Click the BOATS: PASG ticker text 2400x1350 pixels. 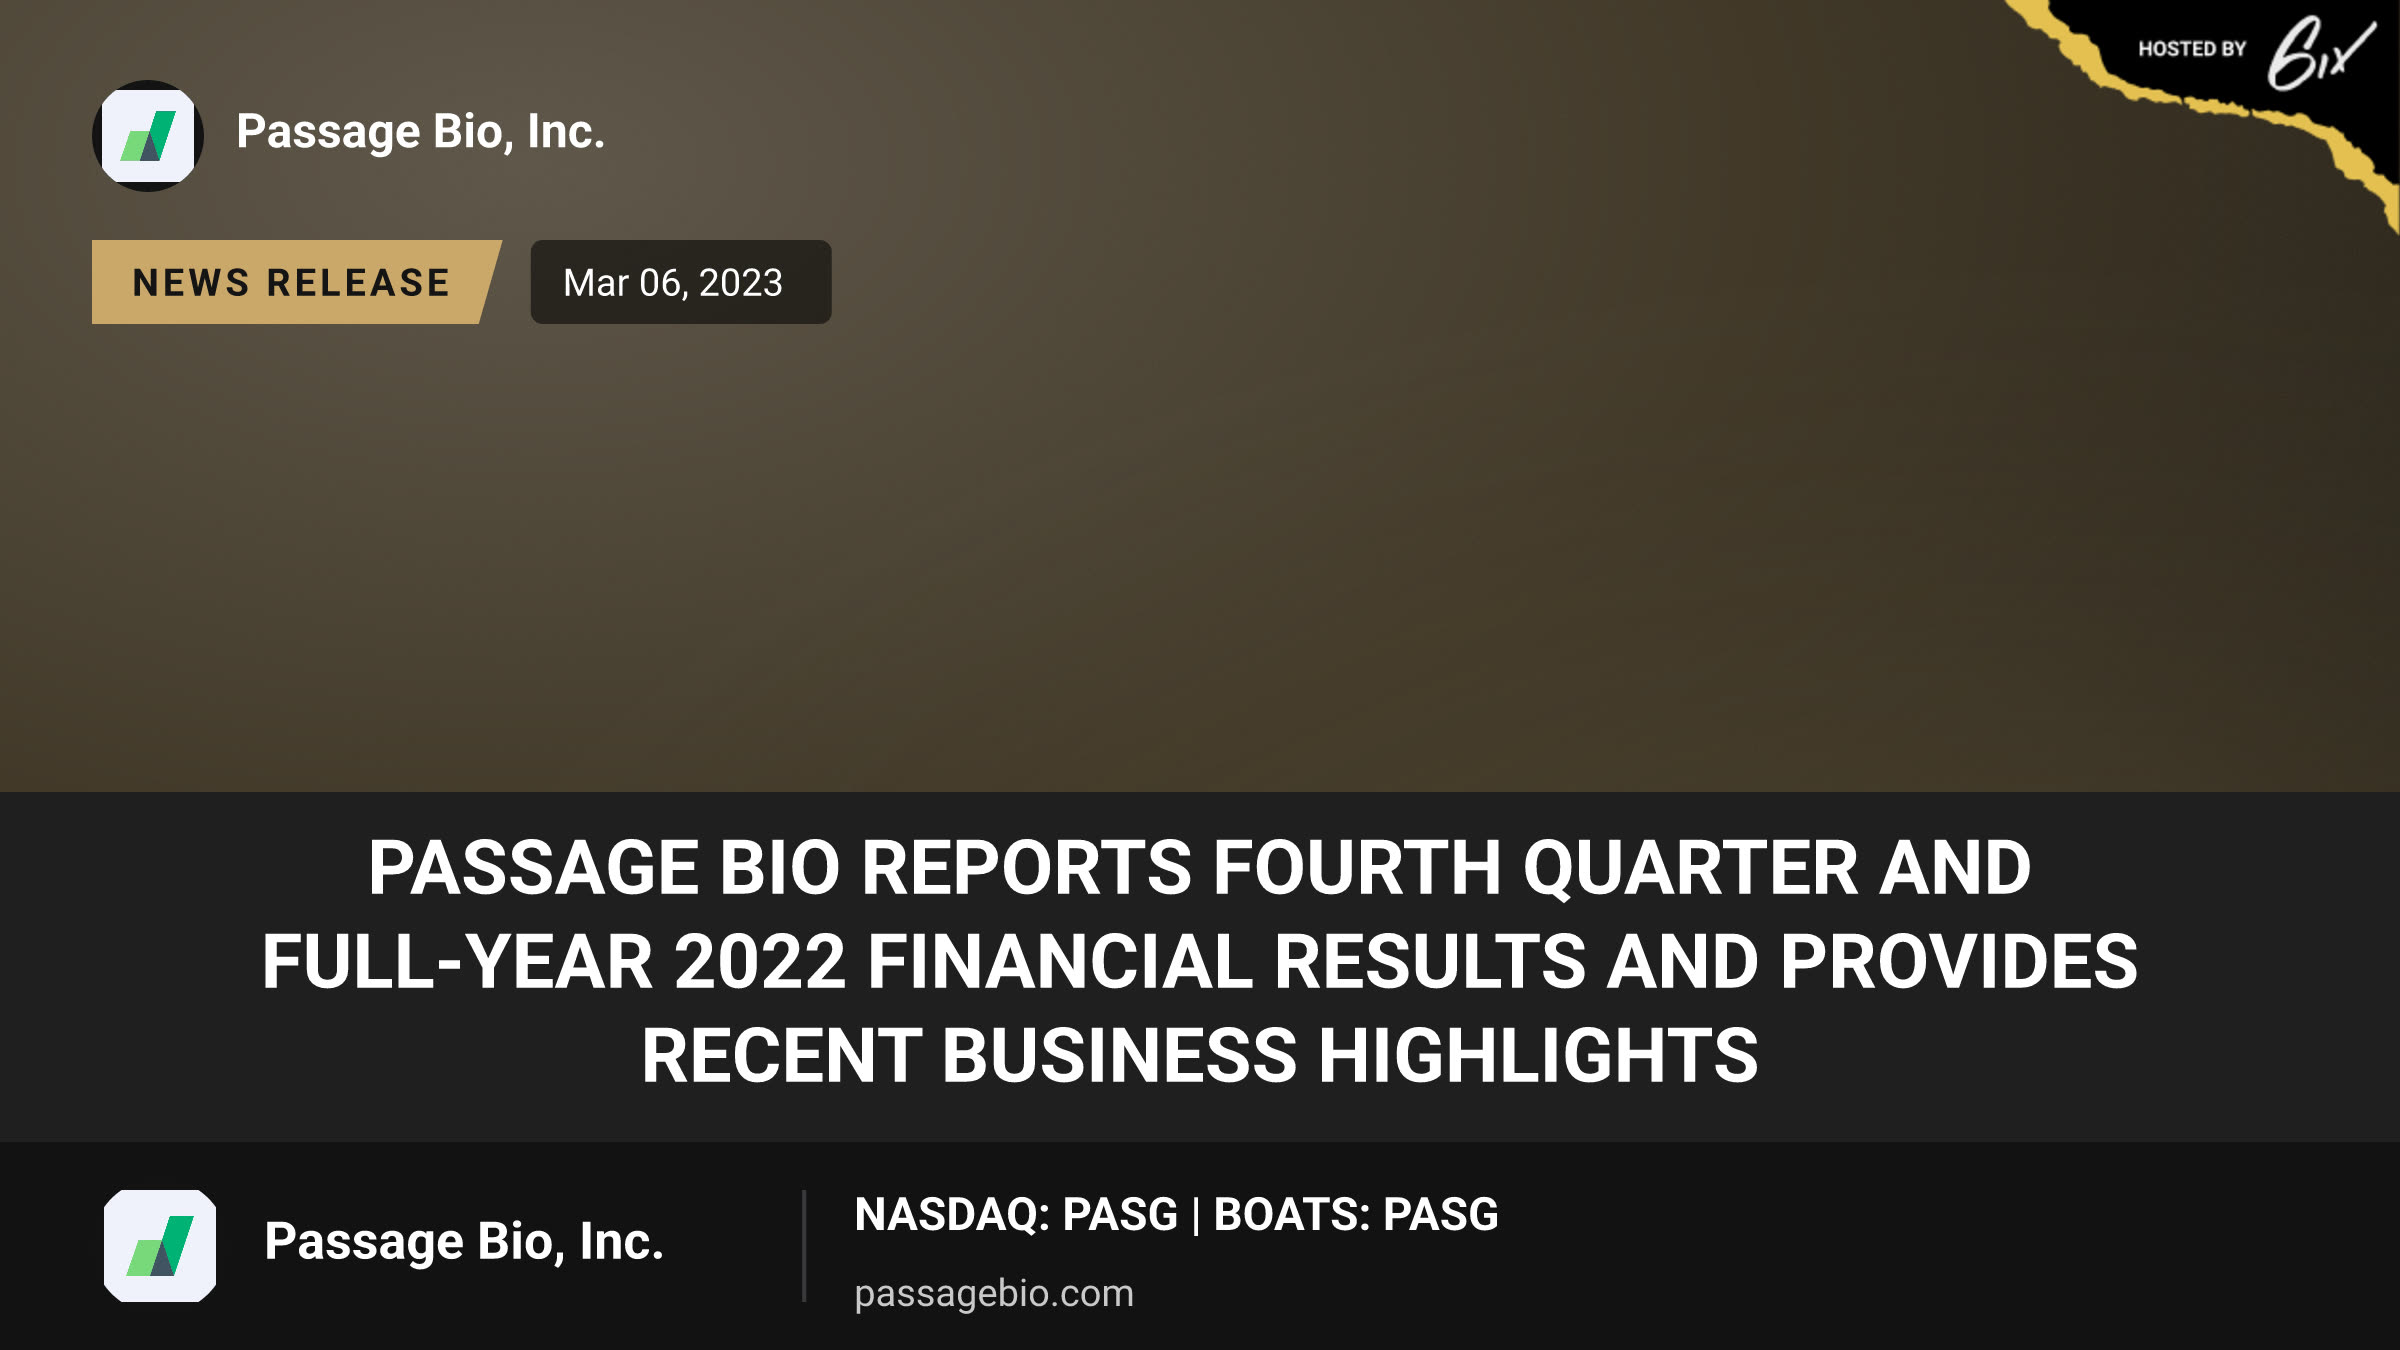click(x=1356, y=1214)
